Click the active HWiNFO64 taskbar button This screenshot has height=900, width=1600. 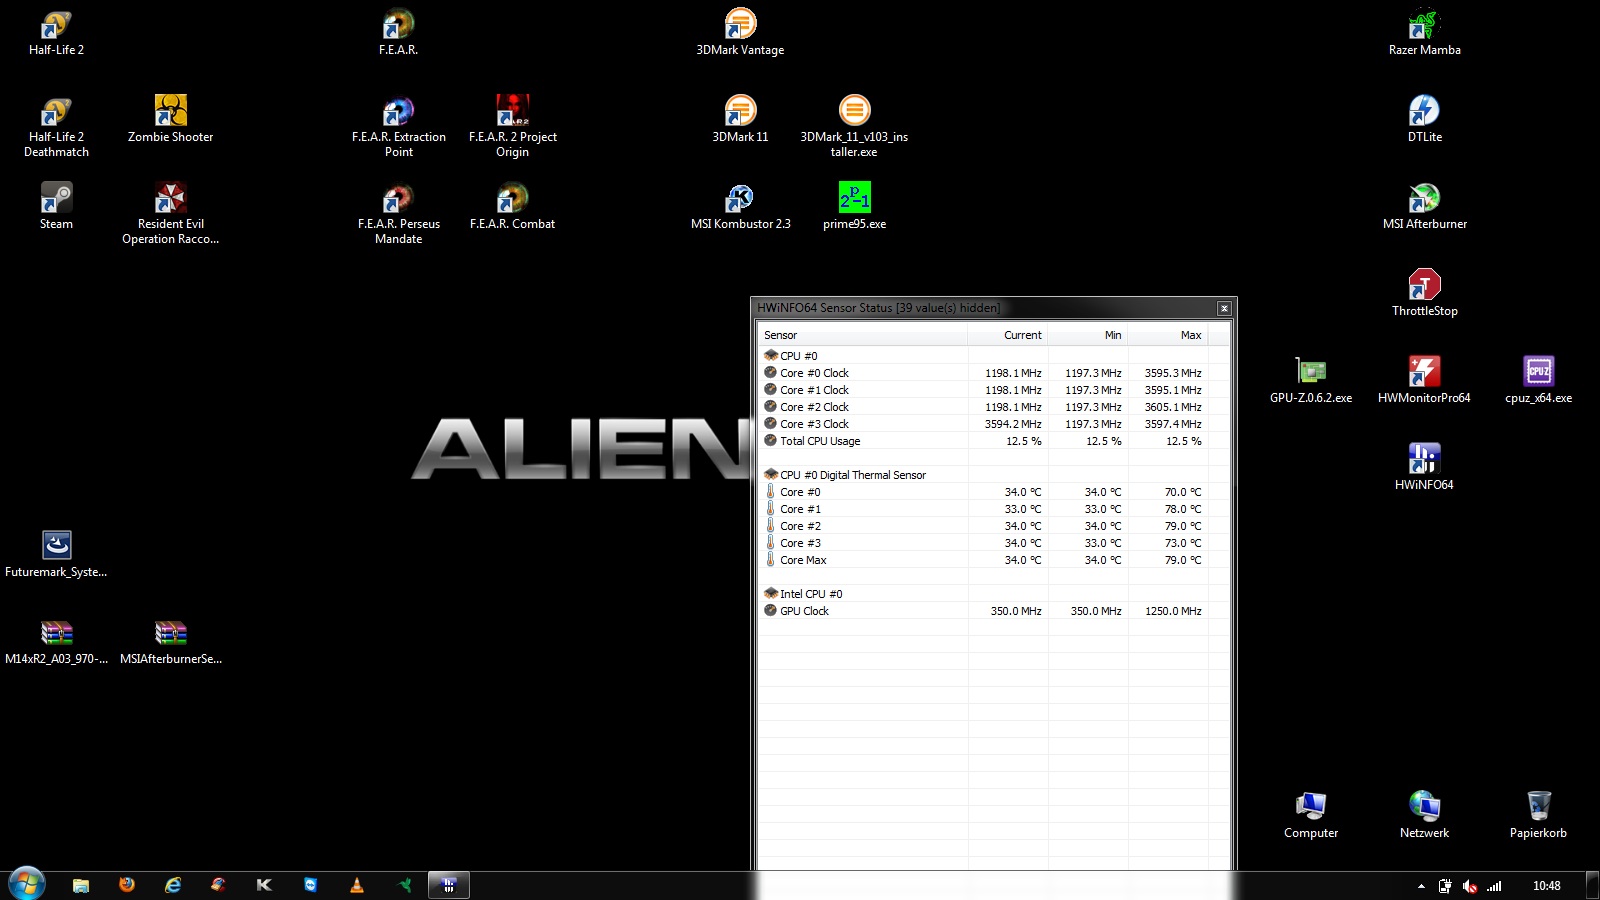449,885
